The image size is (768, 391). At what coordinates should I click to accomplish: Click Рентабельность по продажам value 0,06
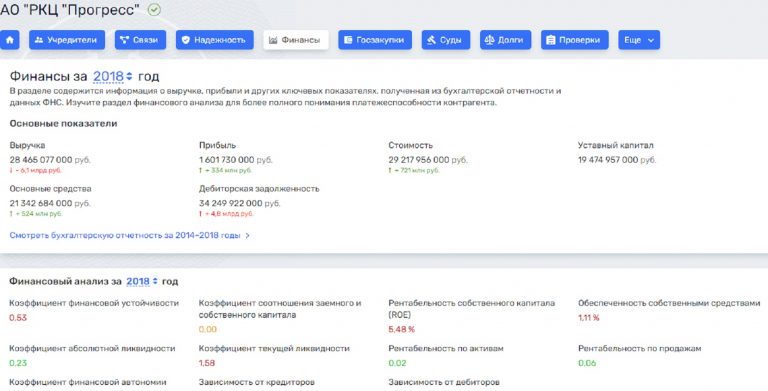(x=587, y=363)
